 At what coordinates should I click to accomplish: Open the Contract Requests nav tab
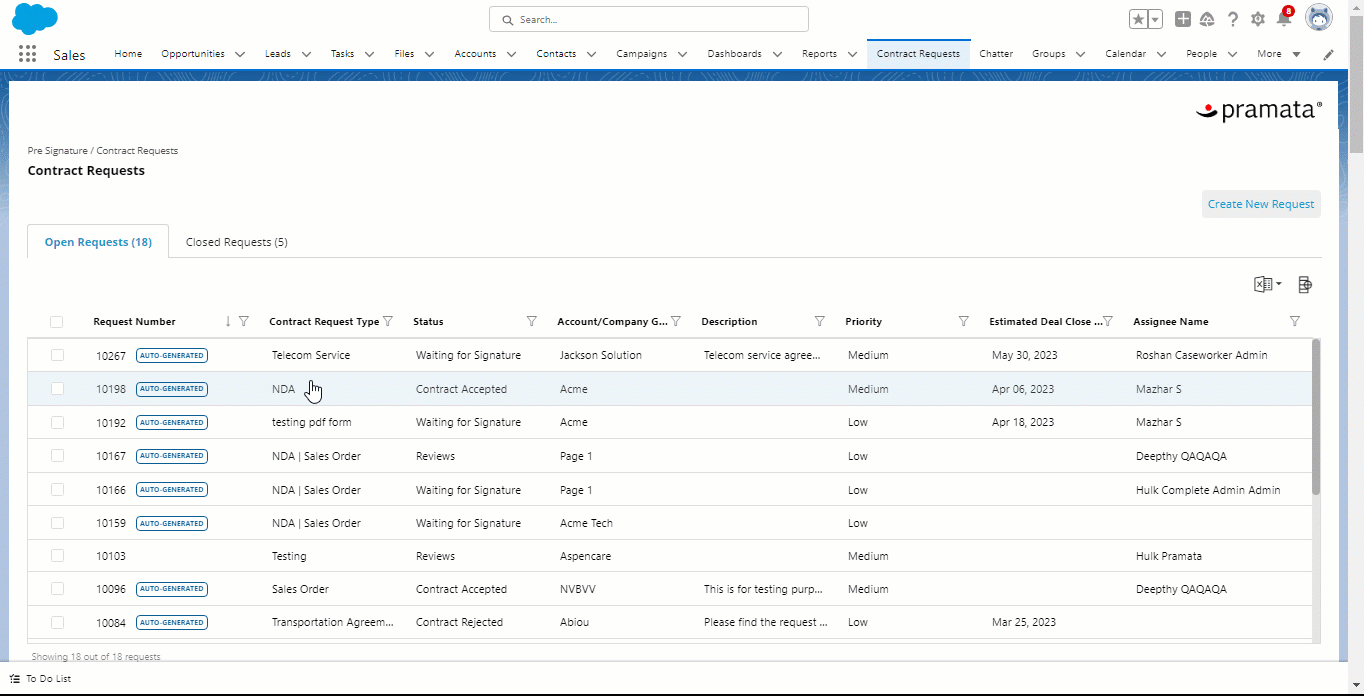click(x=918, y=54)
